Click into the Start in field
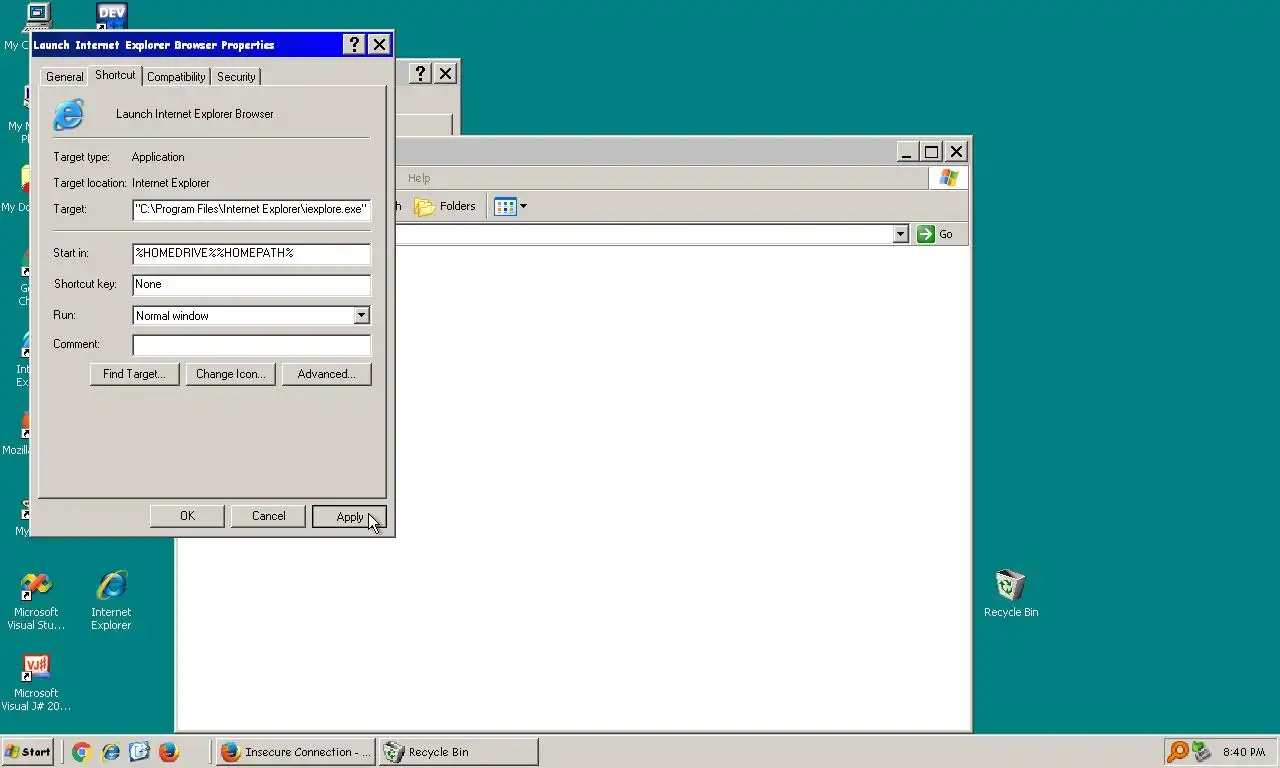This screenshot has height=768, width=1280. tap(251, 253)
